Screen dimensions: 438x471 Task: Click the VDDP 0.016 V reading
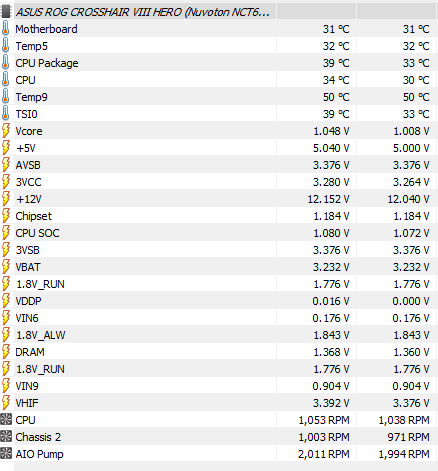331,301
